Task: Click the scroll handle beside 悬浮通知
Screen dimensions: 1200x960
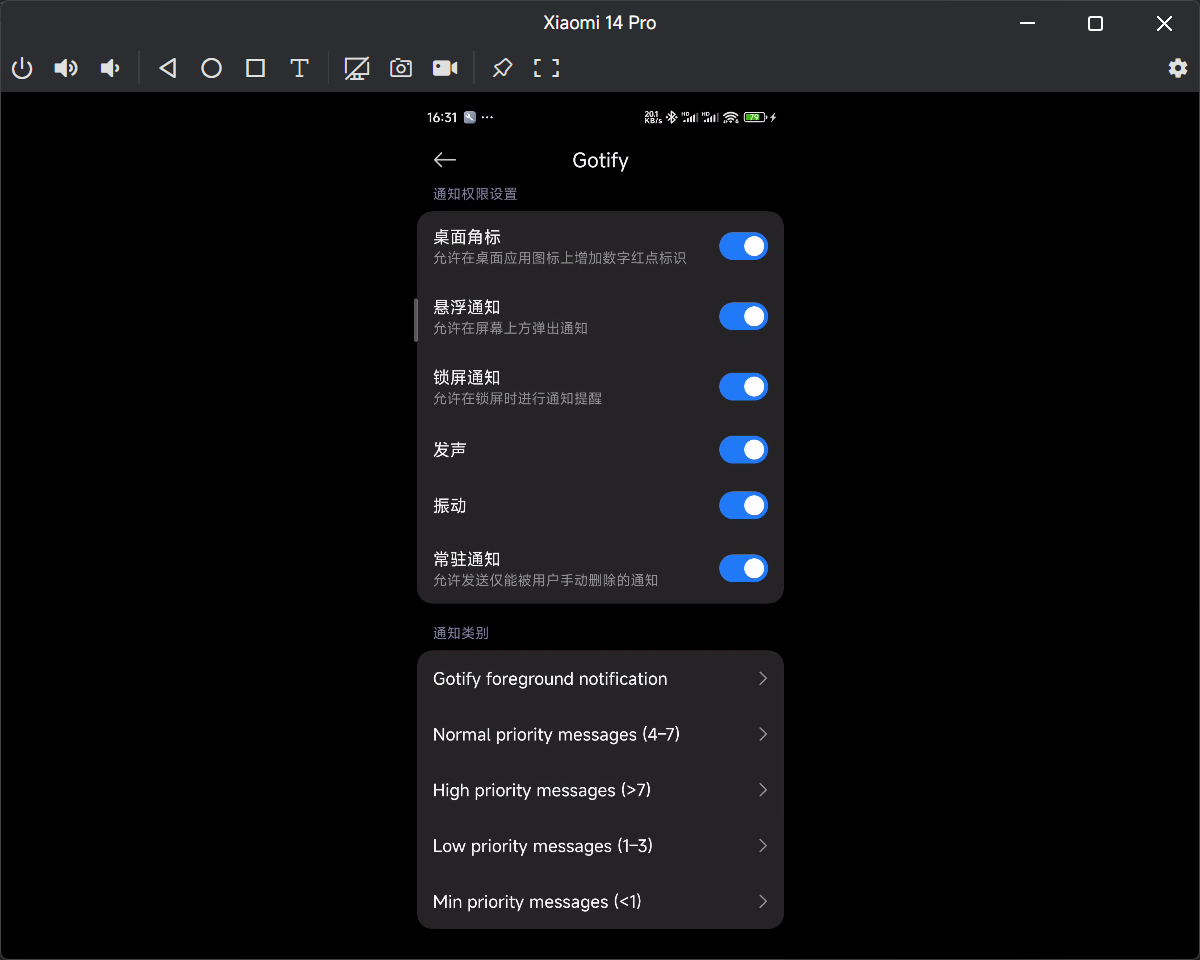Action: pos(416,320)
